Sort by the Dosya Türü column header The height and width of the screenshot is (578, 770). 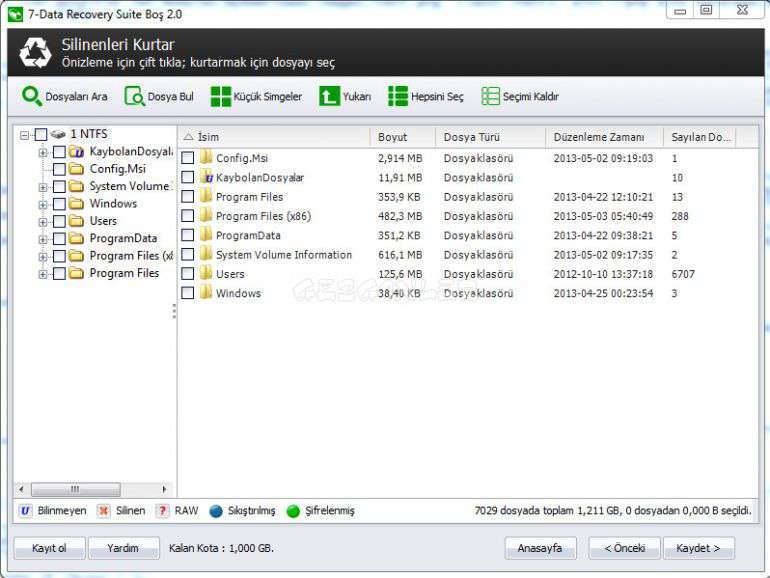pos(490,137)
